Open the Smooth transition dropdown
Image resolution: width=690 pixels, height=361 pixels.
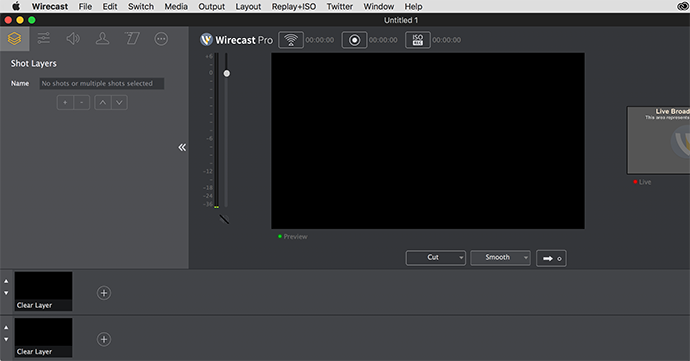(x=500, y=258)
